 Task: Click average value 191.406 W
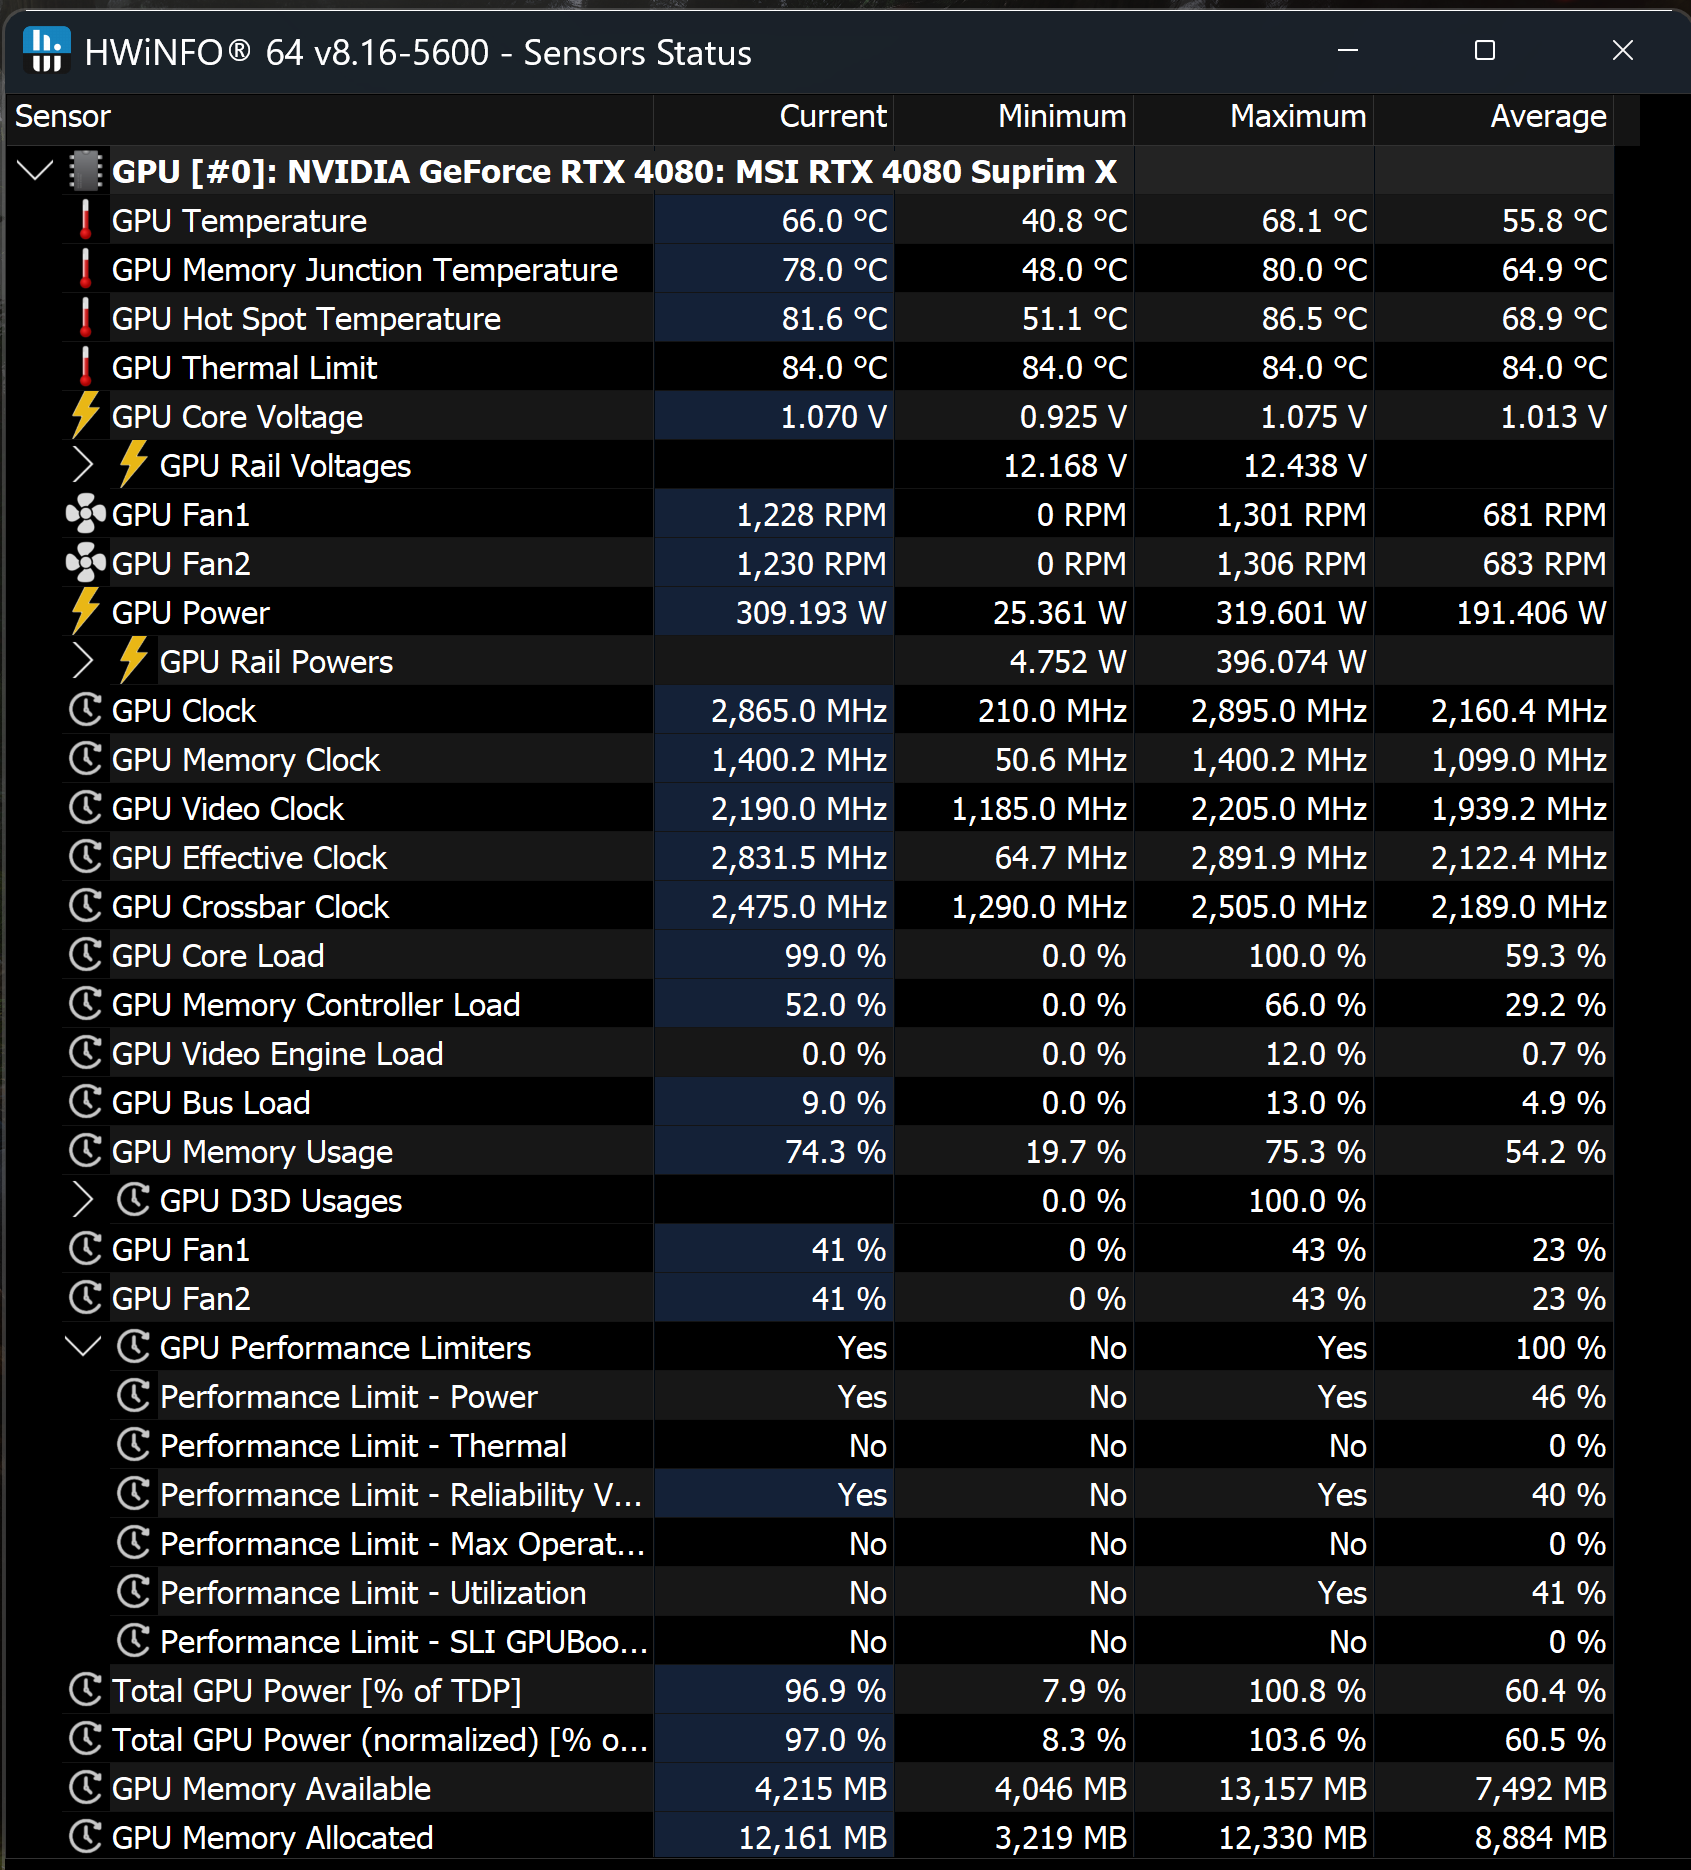click(1531, 613)
